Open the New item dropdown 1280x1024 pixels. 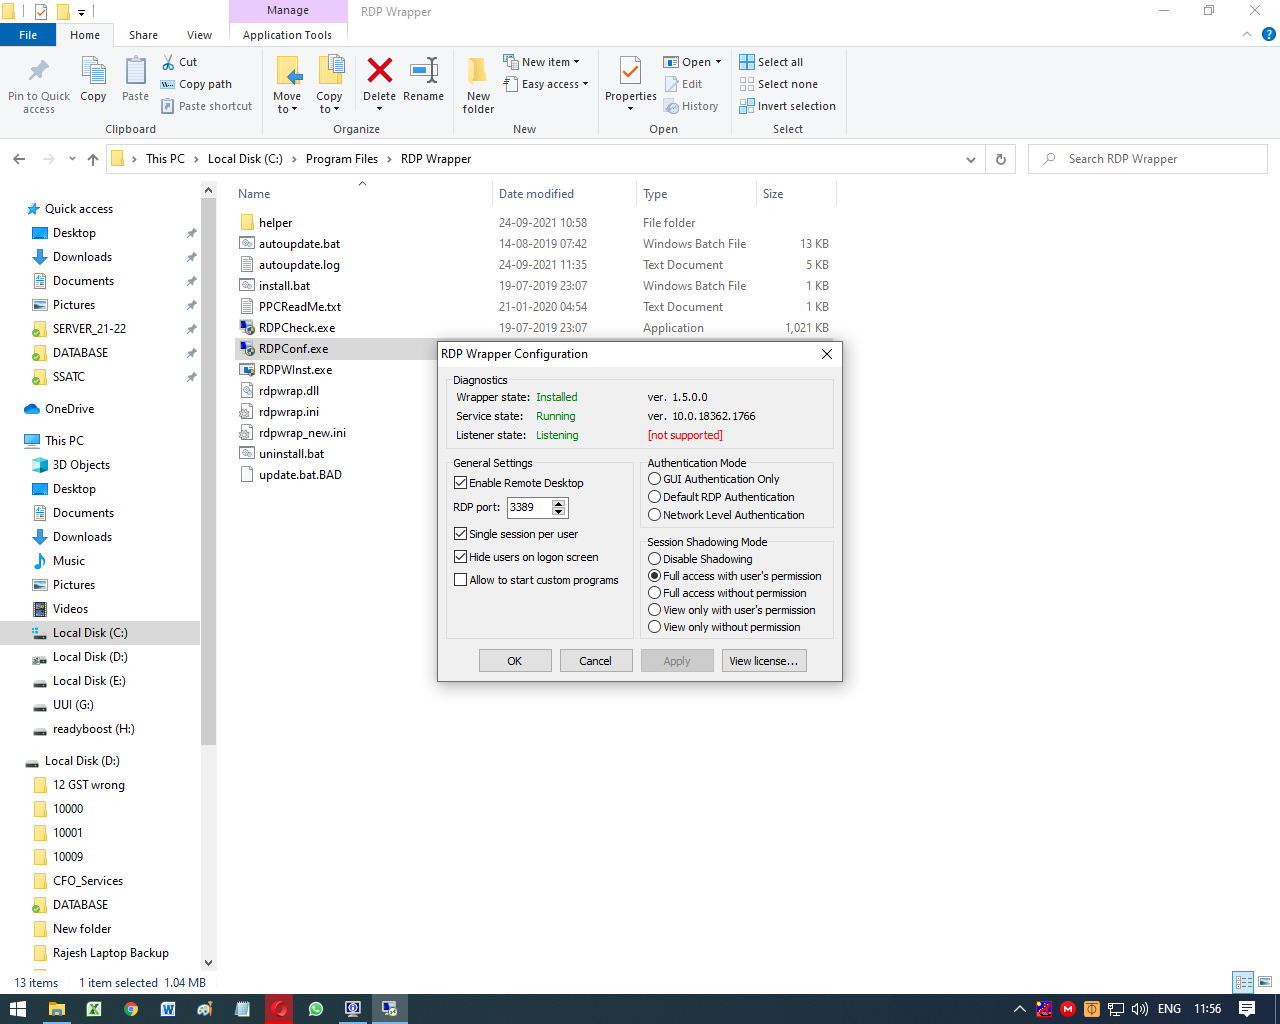[541, 62]
